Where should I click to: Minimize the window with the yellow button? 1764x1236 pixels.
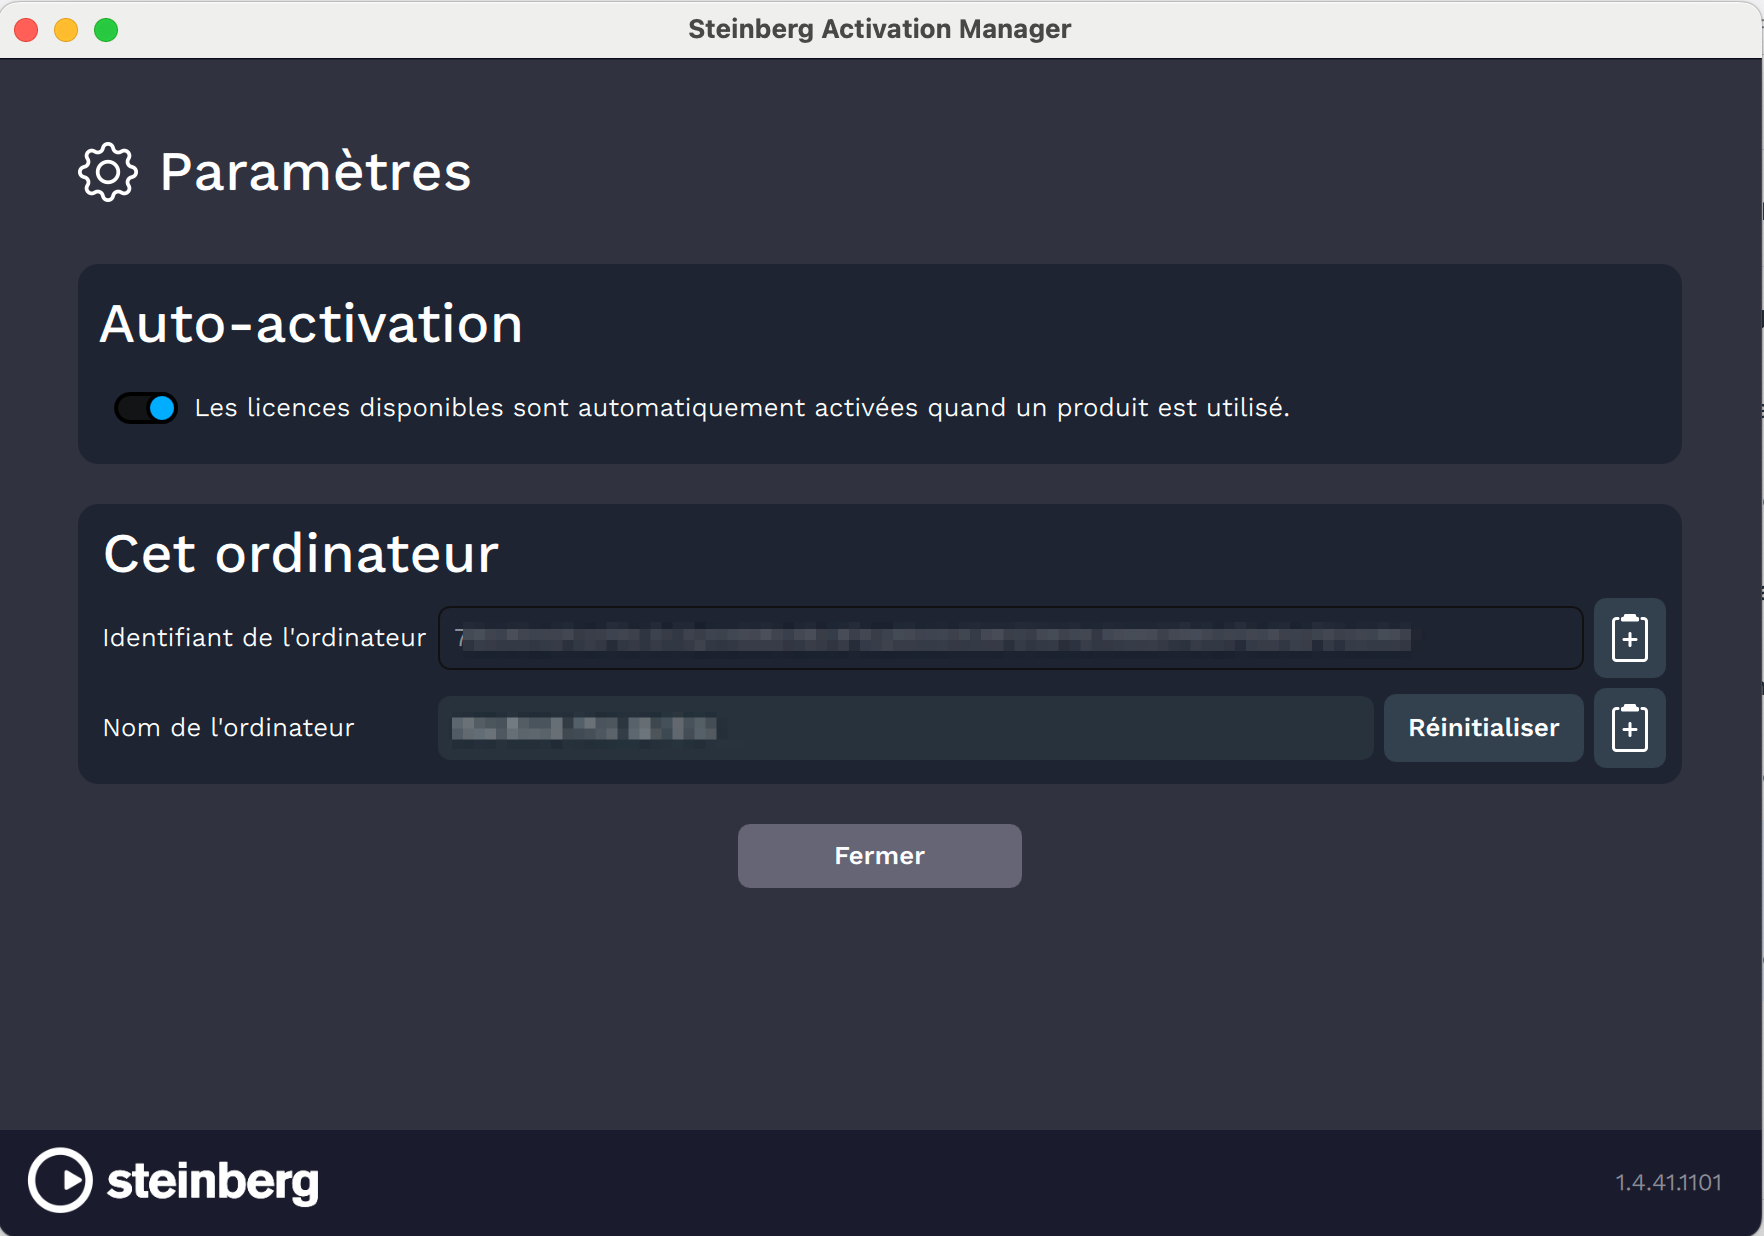66,30
